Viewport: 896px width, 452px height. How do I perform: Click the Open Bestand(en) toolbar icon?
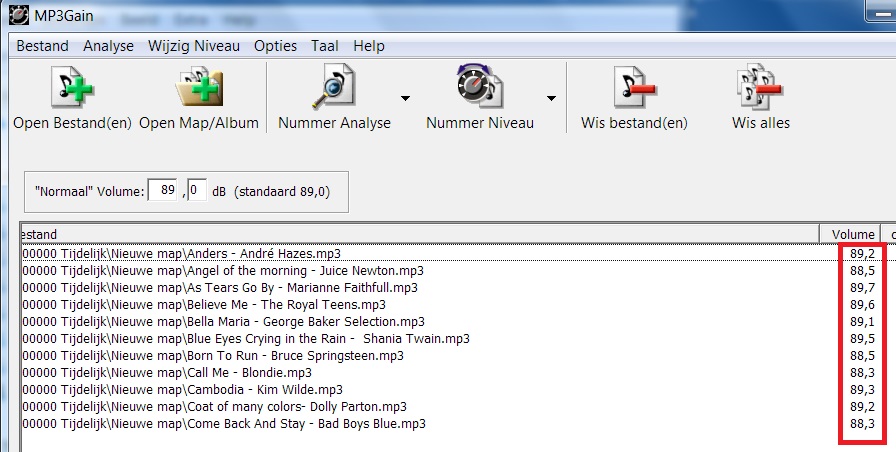[x=71, y=89]
